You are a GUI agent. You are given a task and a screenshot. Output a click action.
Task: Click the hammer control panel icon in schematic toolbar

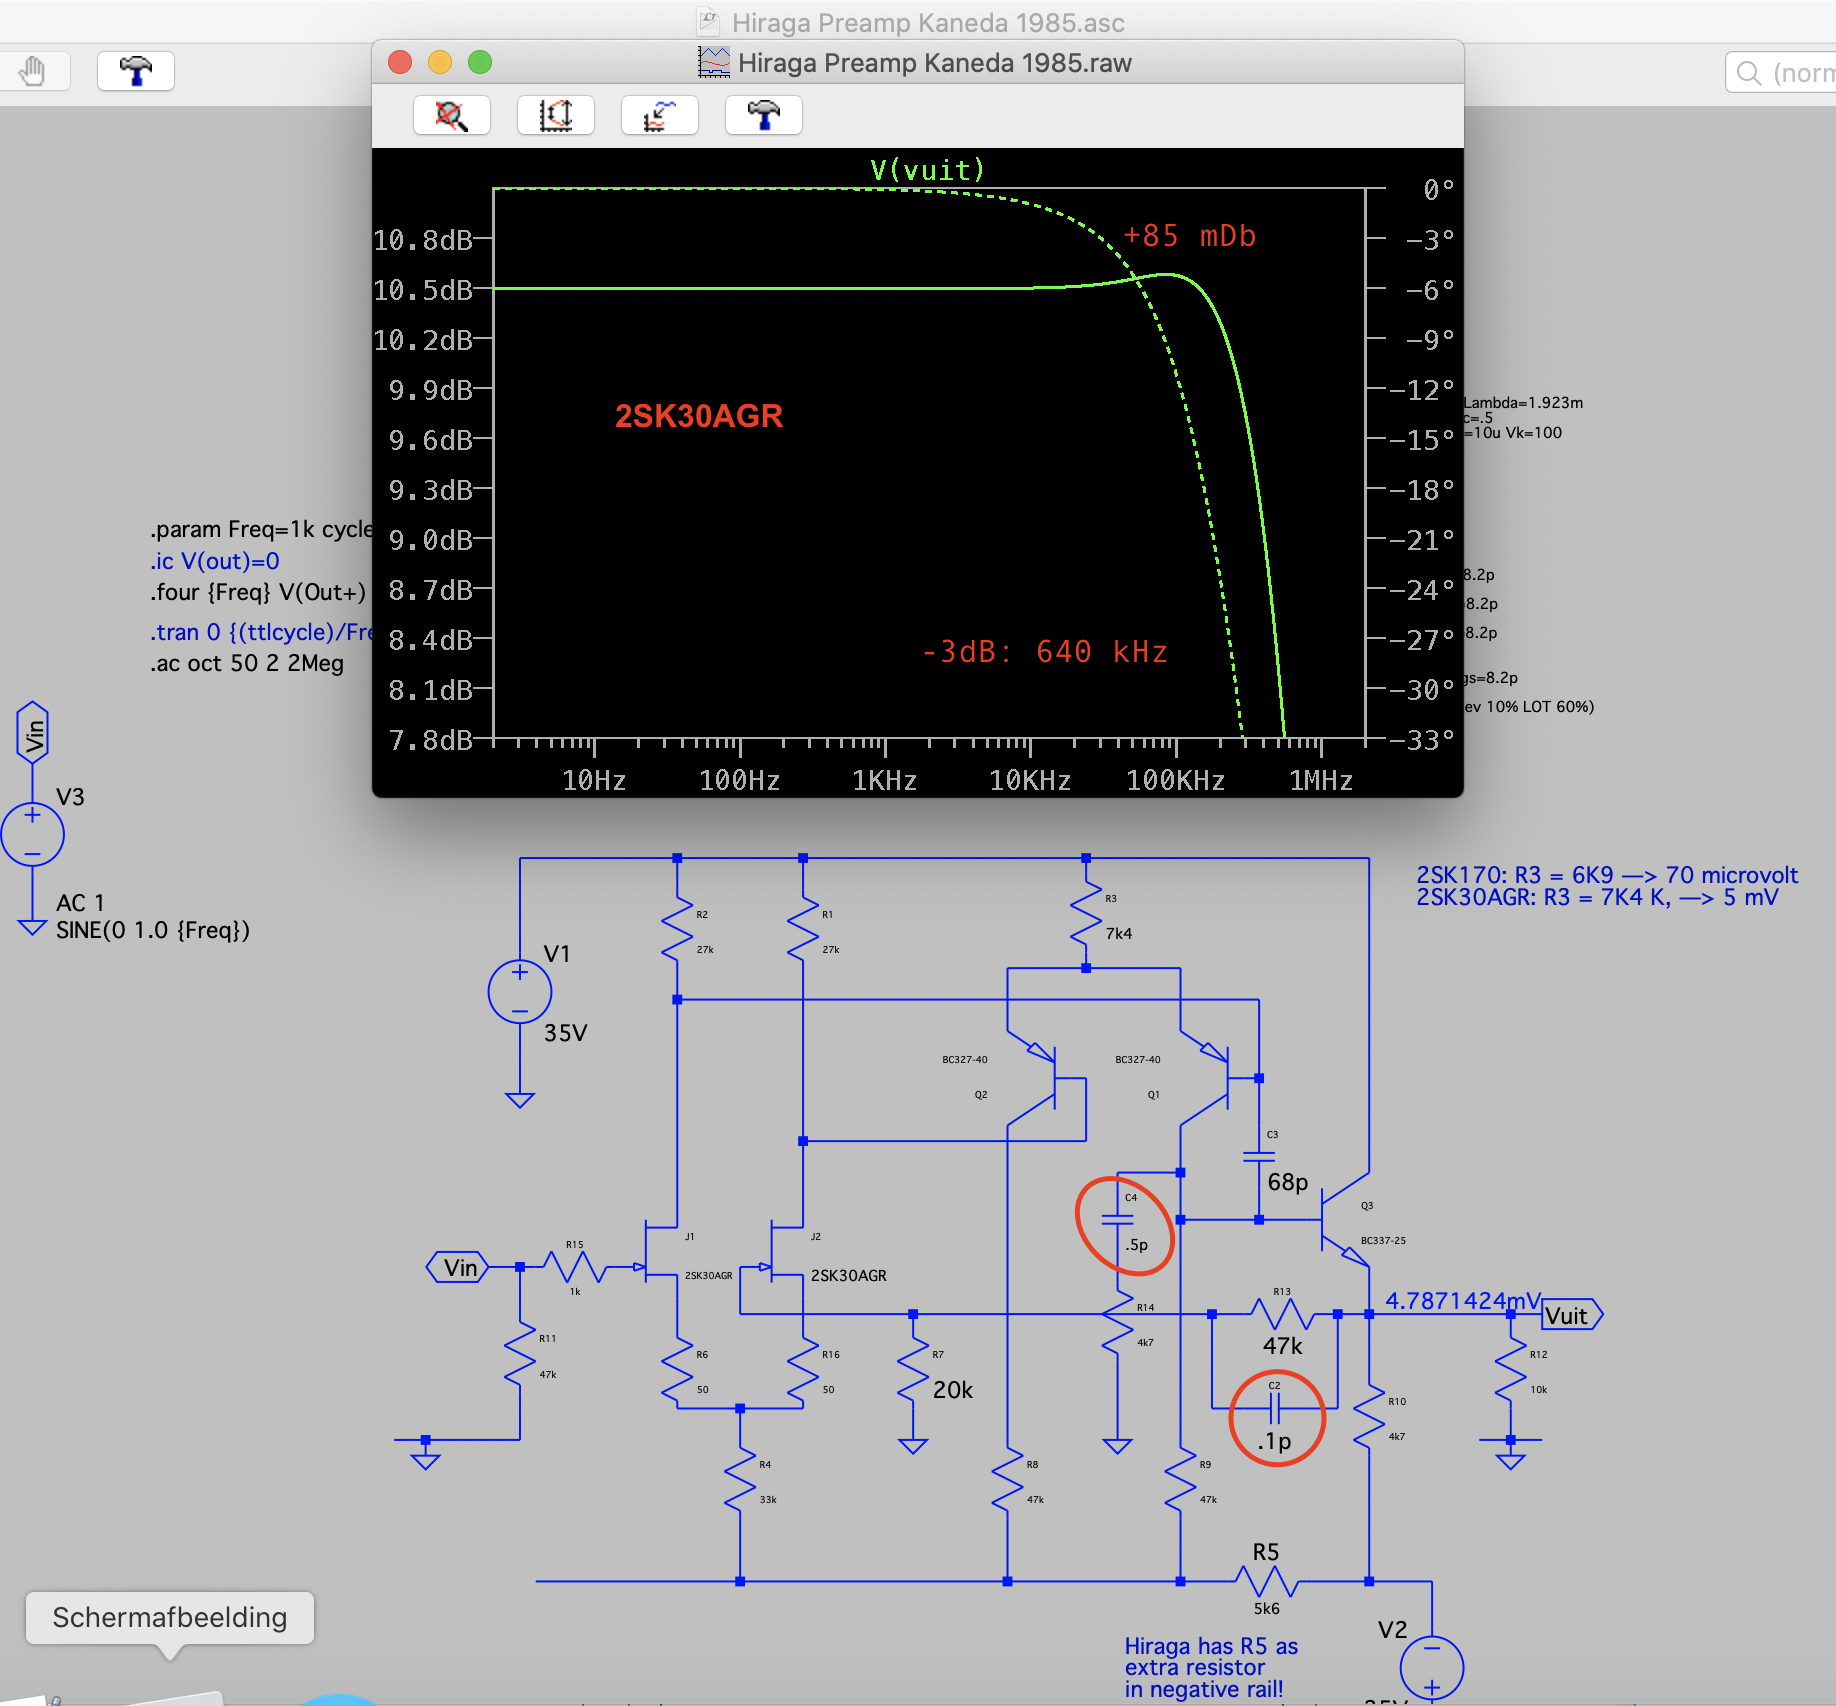click(x=136, y=71)
